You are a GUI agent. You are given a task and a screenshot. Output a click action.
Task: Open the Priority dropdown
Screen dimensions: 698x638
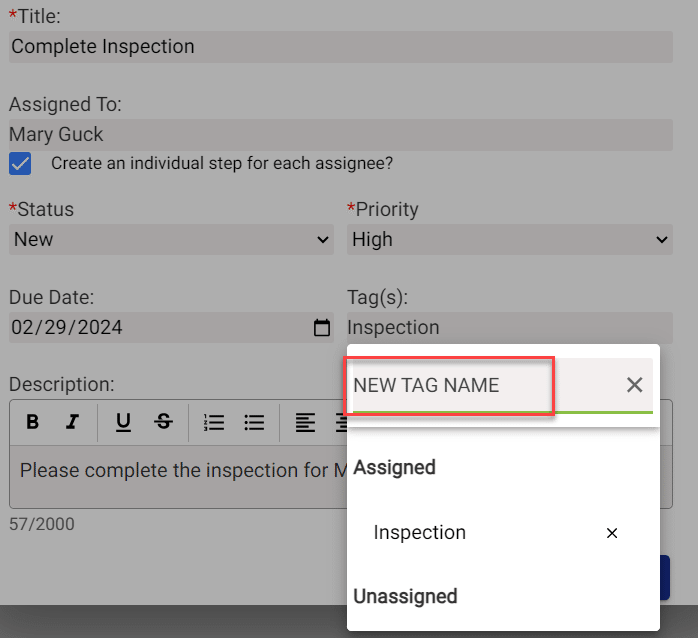(x=510, y=240)
